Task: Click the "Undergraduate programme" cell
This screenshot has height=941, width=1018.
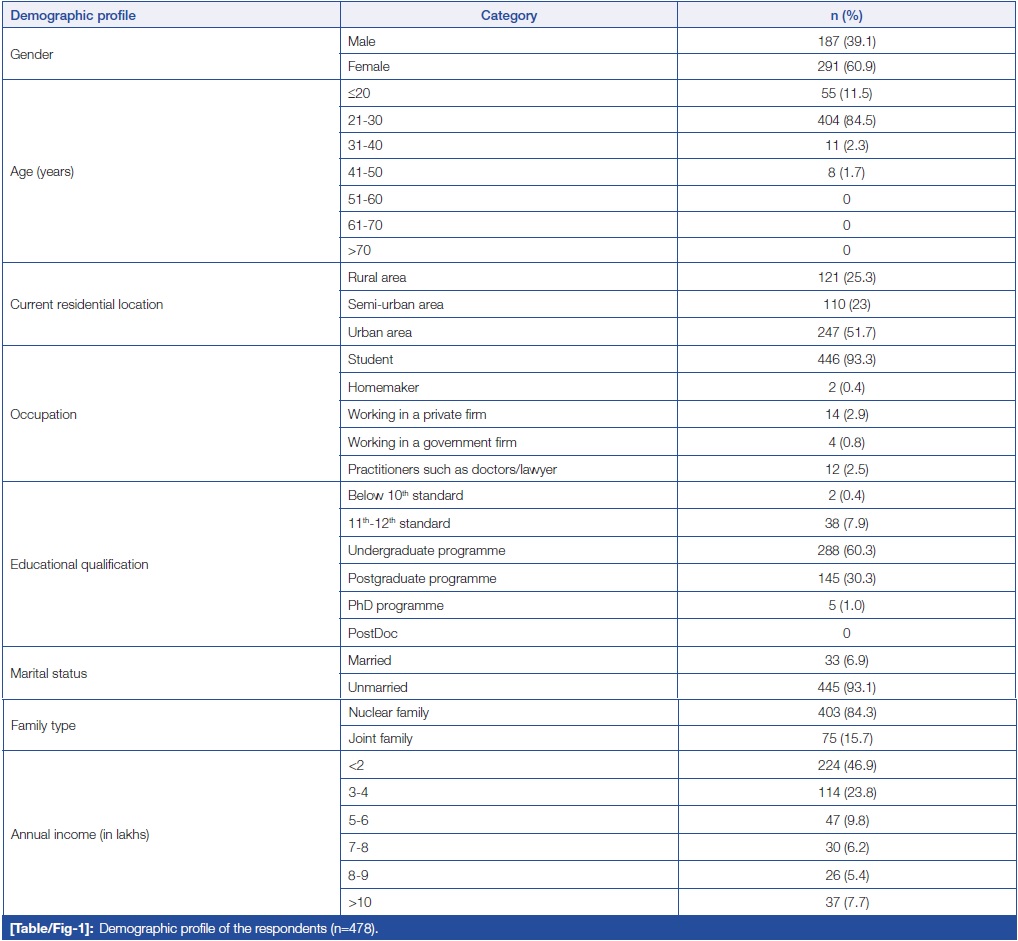Action: (x=426, y=551)
